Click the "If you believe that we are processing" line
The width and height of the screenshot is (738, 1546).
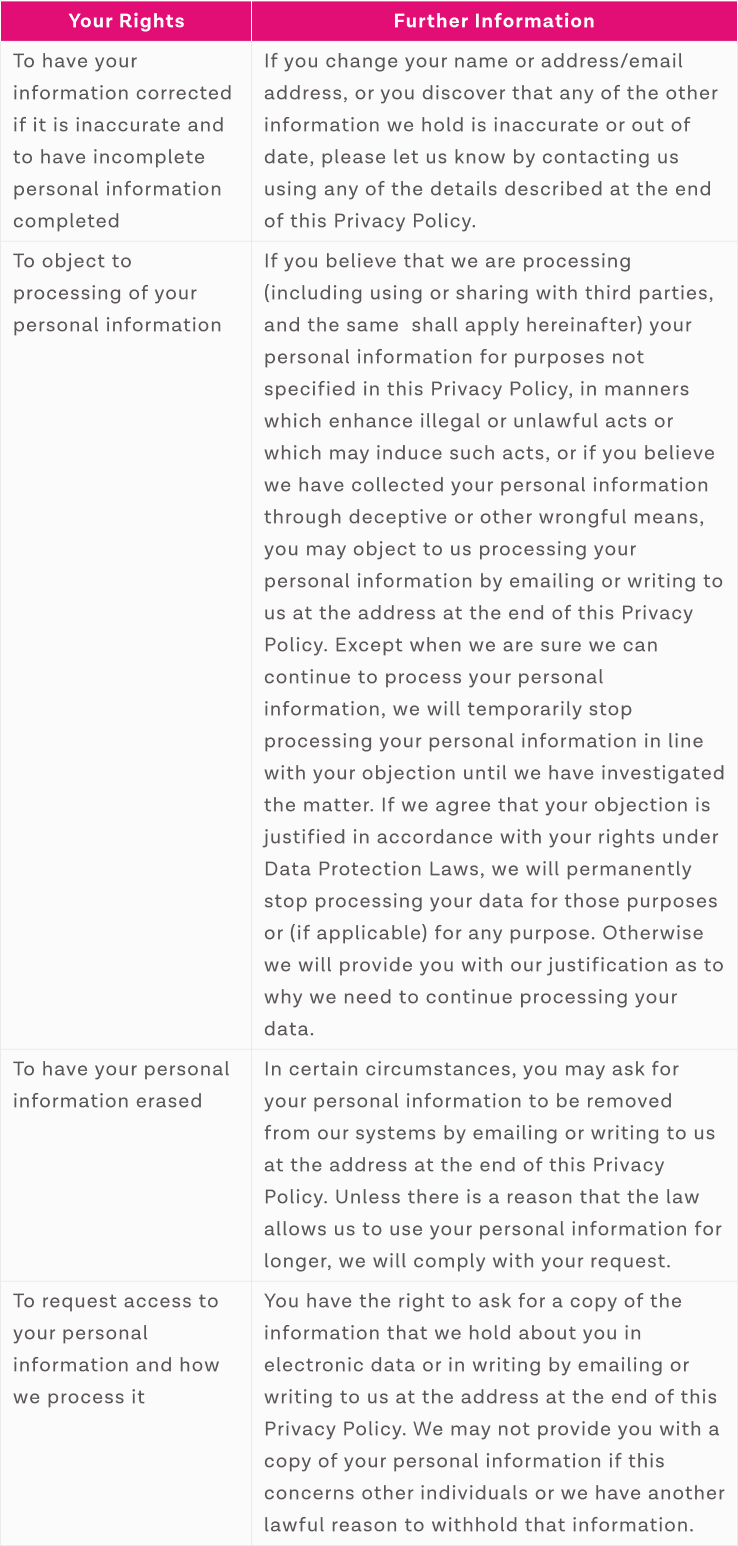(448, 261)
